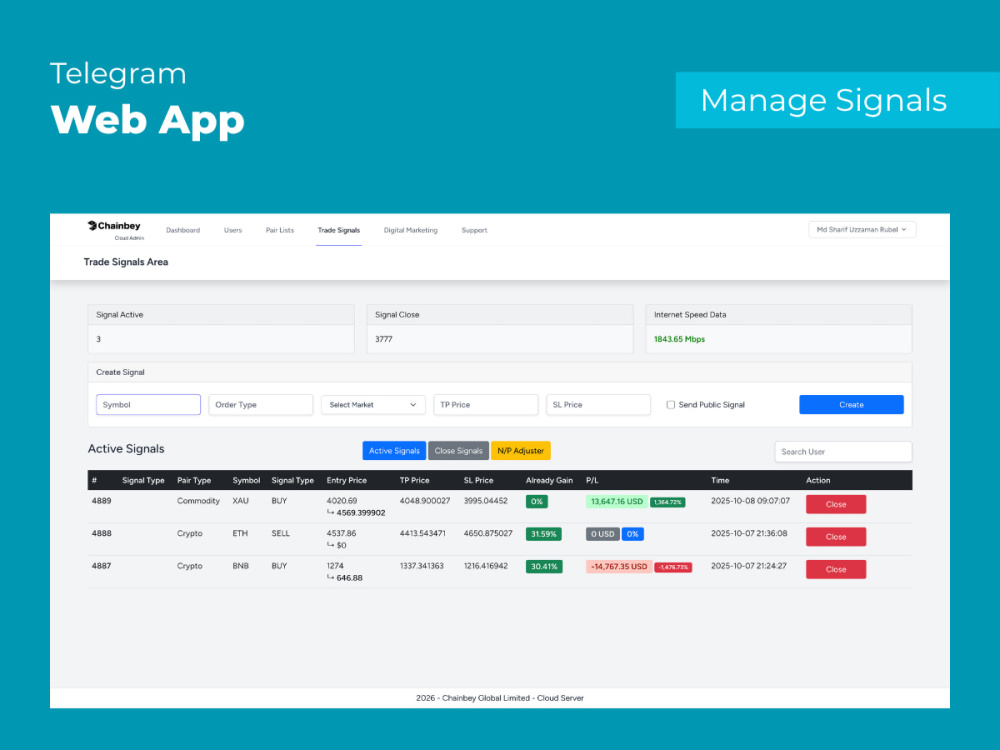
Task: Click the Search User field
Action: tap(843, 452)
